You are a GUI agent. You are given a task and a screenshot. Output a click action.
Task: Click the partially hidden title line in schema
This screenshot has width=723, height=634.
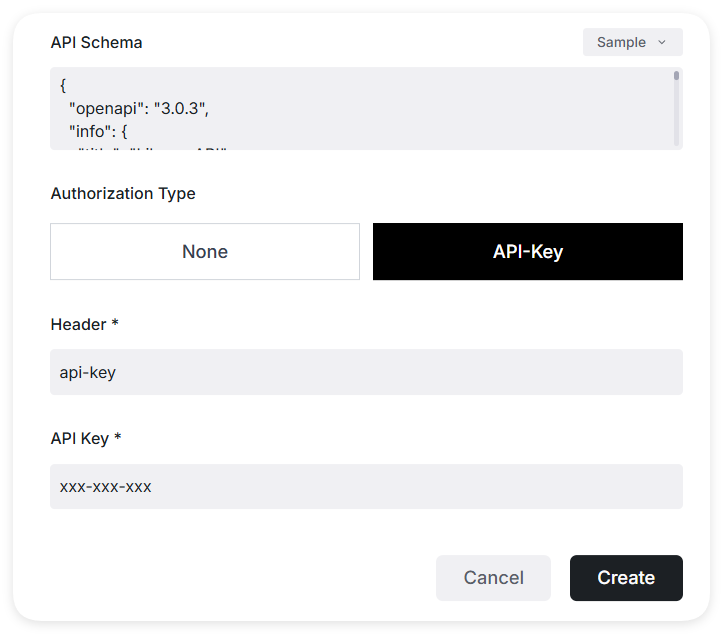(x=150, y=147)
